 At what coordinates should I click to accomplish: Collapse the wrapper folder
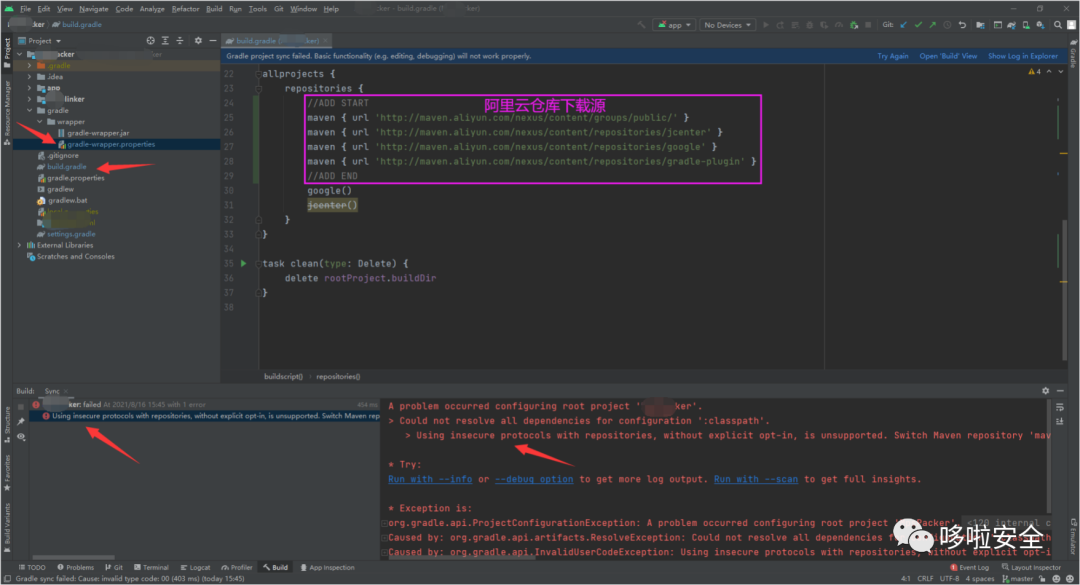pyautogui.click(x=39, y=121)
